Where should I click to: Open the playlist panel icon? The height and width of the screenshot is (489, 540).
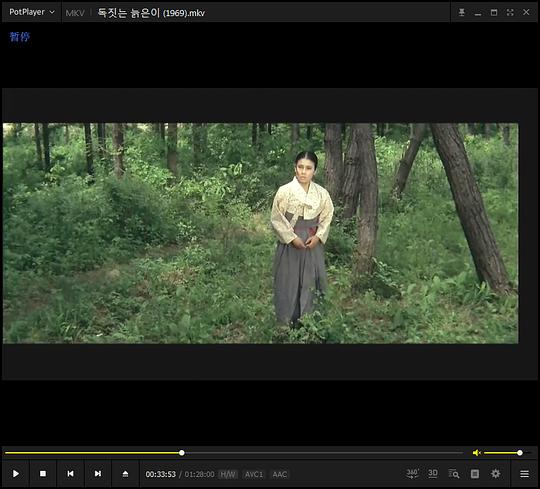[x=475, y=474]
